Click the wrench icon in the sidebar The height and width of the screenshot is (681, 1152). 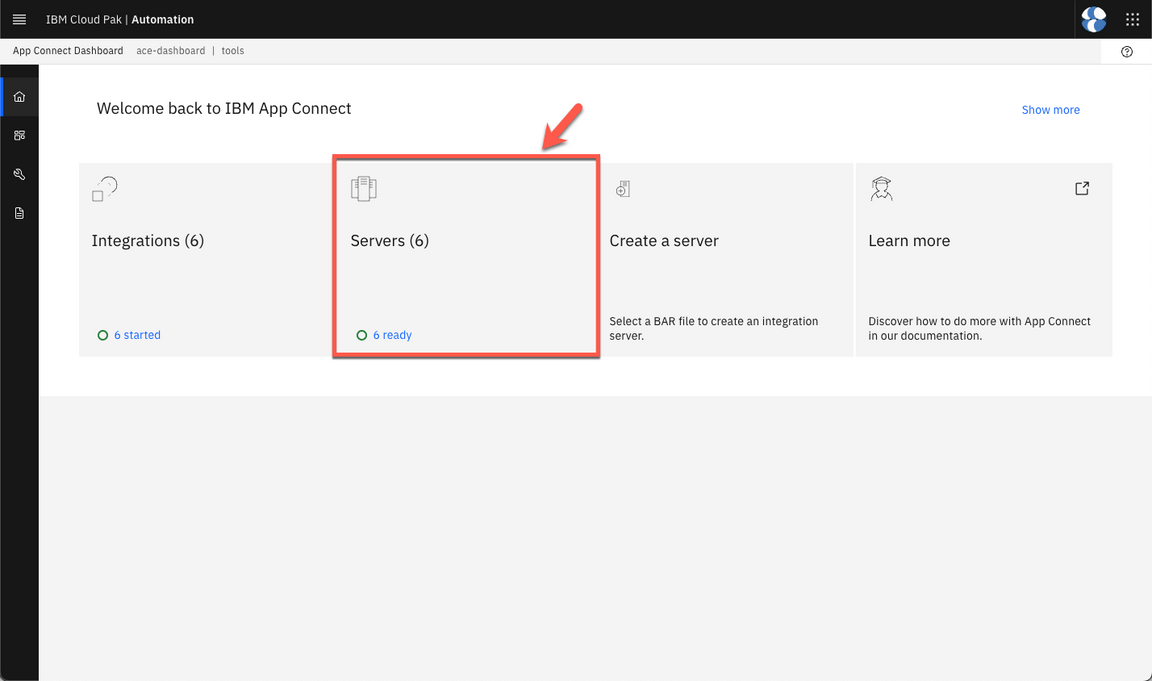[x=19, y=174]
